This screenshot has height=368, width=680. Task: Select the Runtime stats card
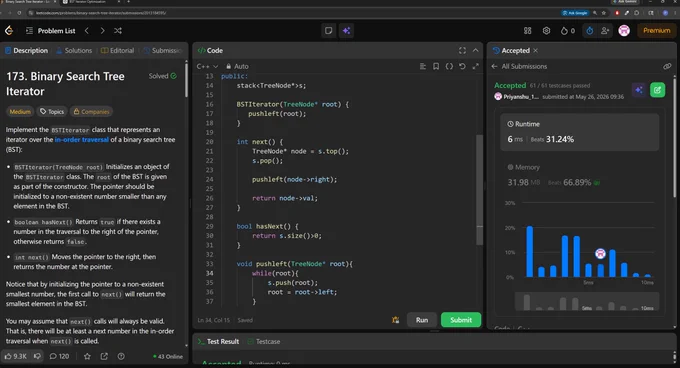[x=580, y=132]
